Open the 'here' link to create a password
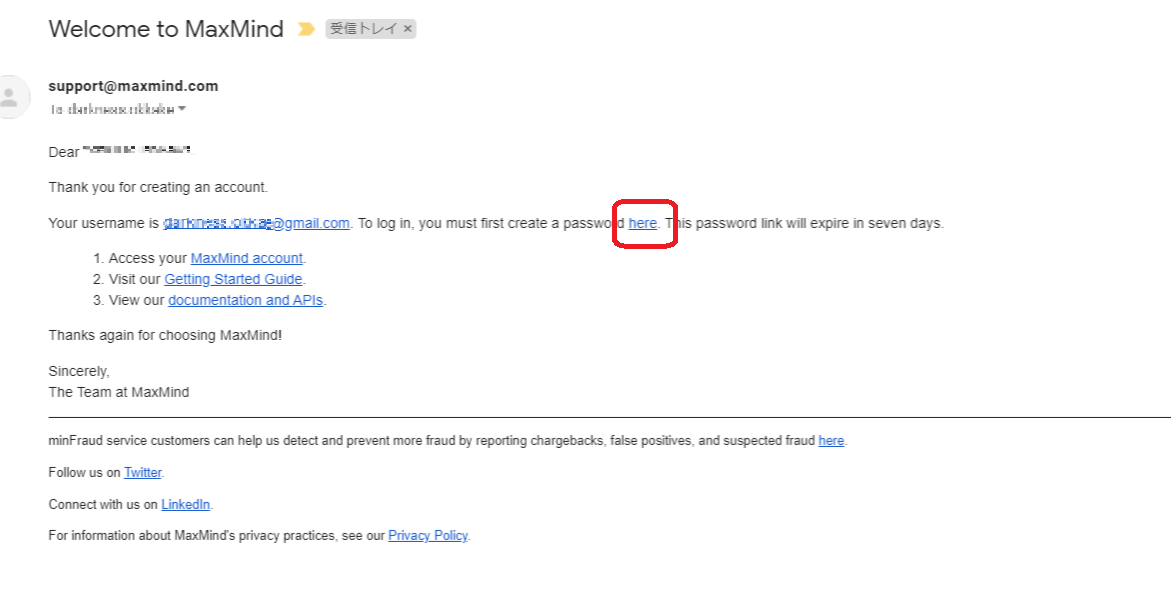Image resolution: width=1171 pixels, height=595 pixels. click(x=642, y=223)
